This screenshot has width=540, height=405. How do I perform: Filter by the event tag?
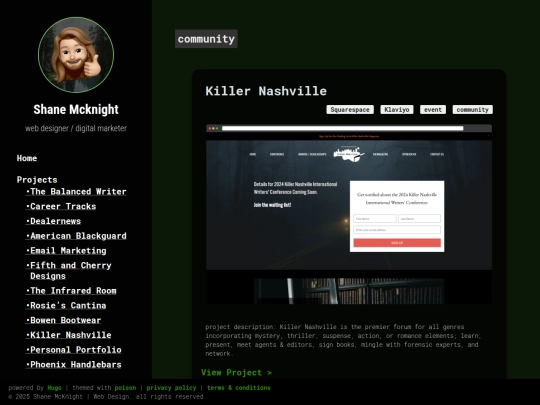point(433,110)
